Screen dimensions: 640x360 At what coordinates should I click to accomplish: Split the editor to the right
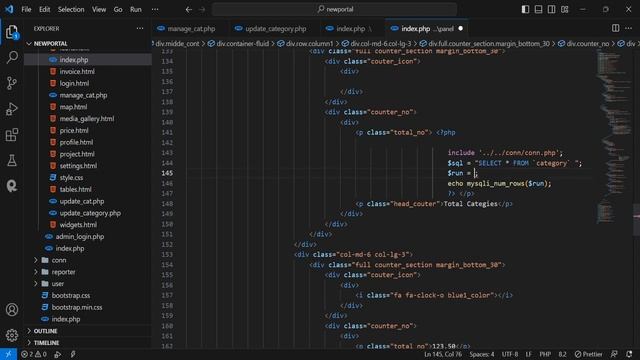tap(616, 28)
